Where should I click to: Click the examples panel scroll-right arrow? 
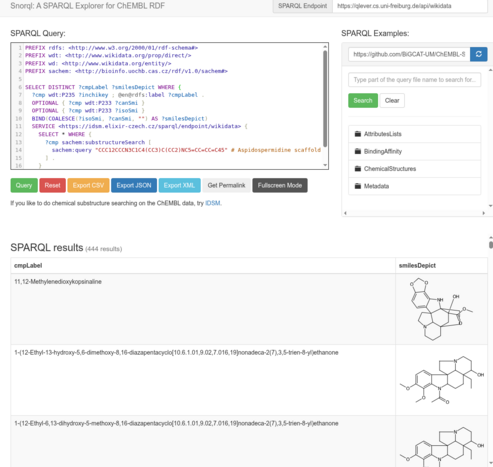point(483,213)
